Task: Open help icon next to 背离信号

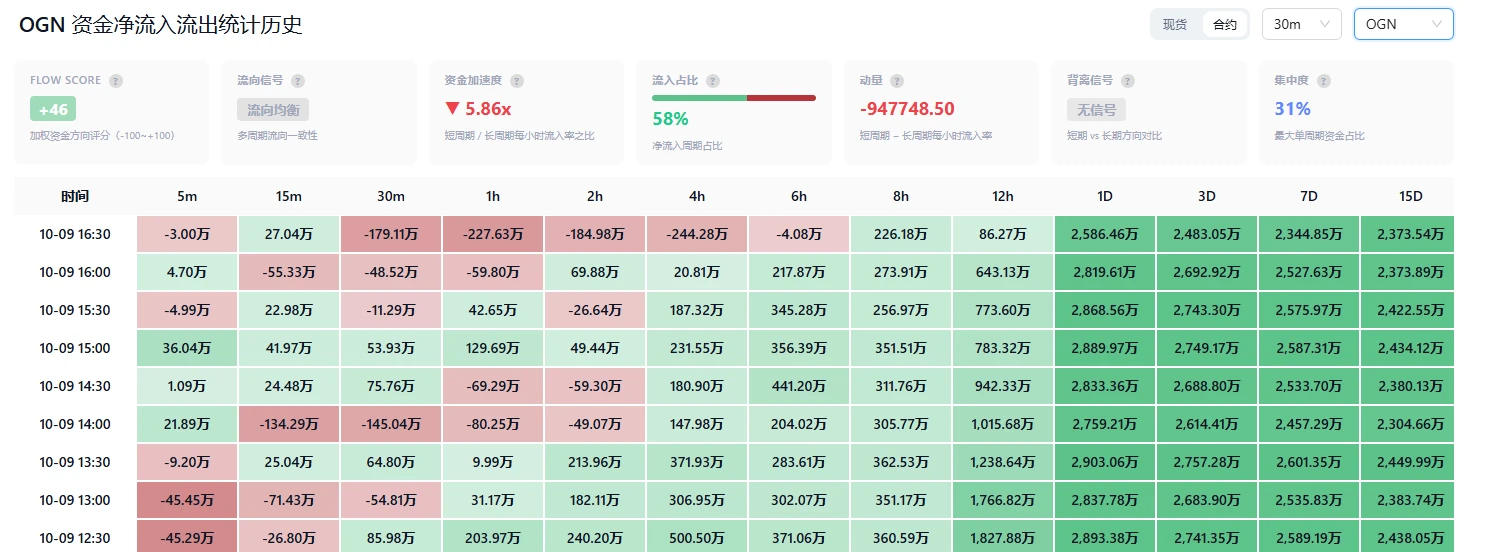Action: click(x=1129, y=81)
